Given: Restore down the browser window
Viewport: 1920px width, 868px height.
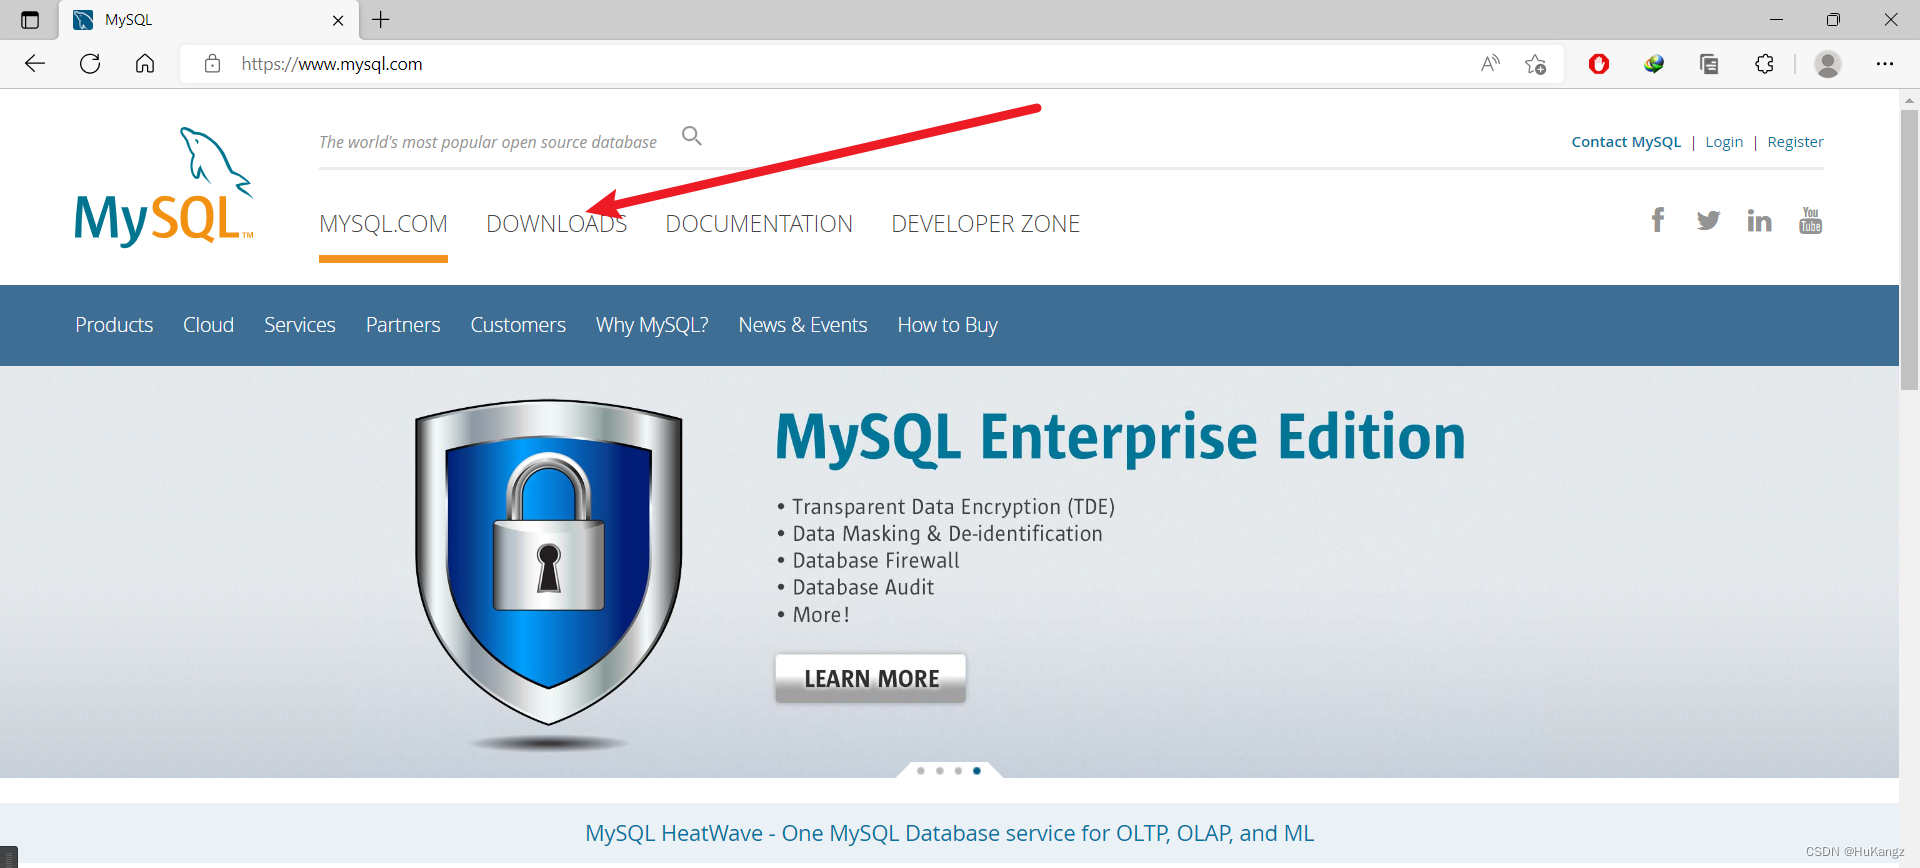Looking at the screenshot, I should tap(1833, 20).
